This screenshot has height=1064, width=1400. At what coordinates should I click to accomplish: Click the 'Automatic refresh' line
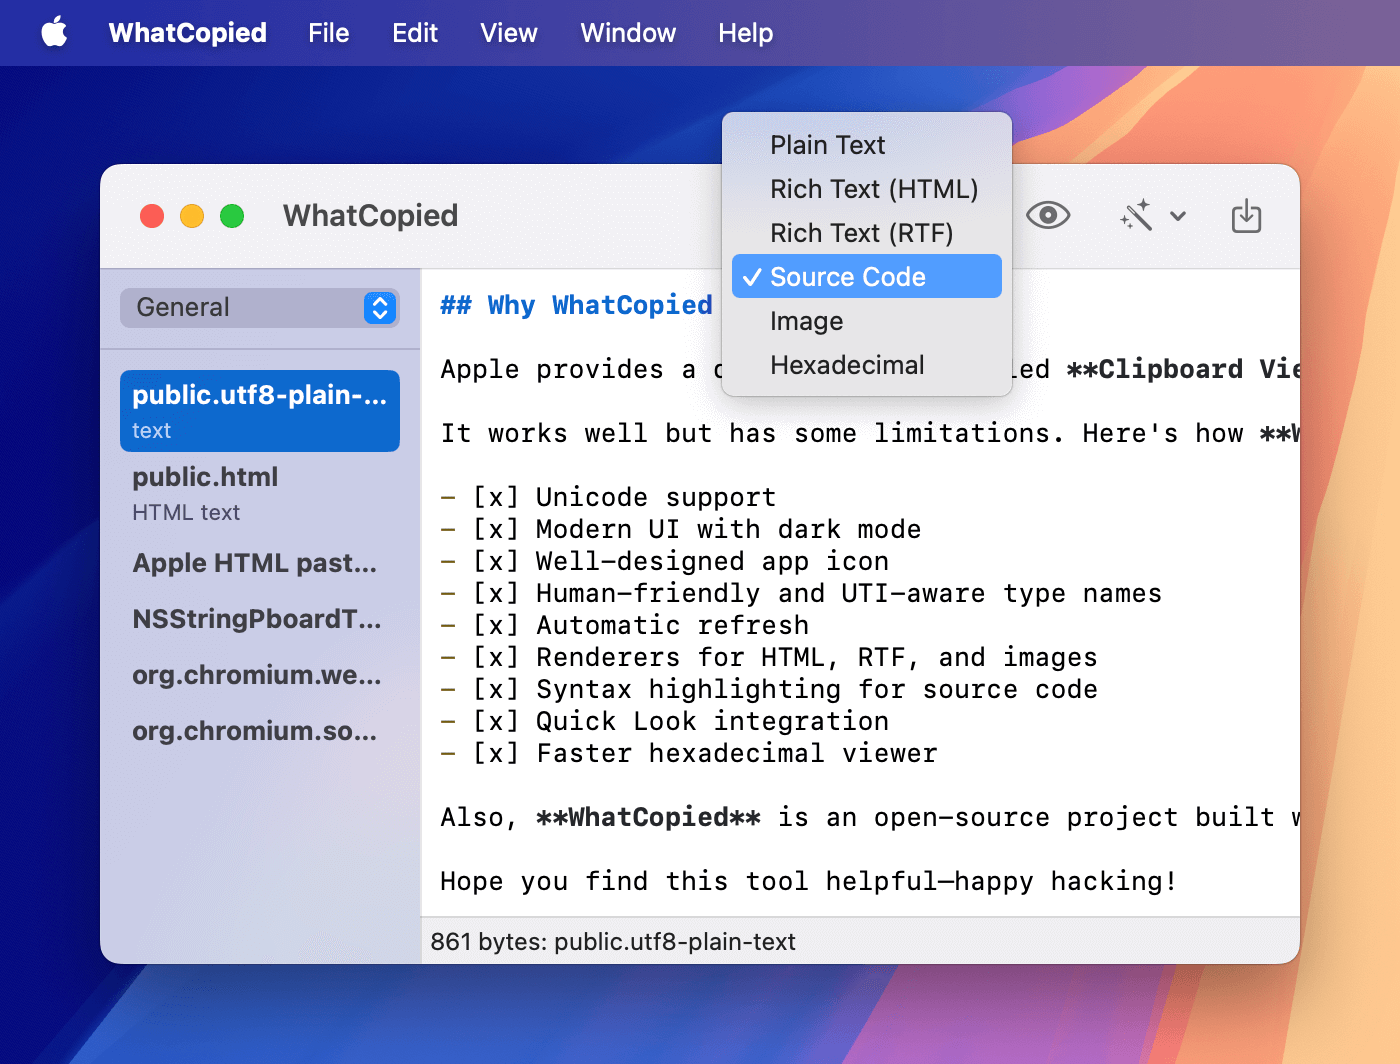click(625, 625)
